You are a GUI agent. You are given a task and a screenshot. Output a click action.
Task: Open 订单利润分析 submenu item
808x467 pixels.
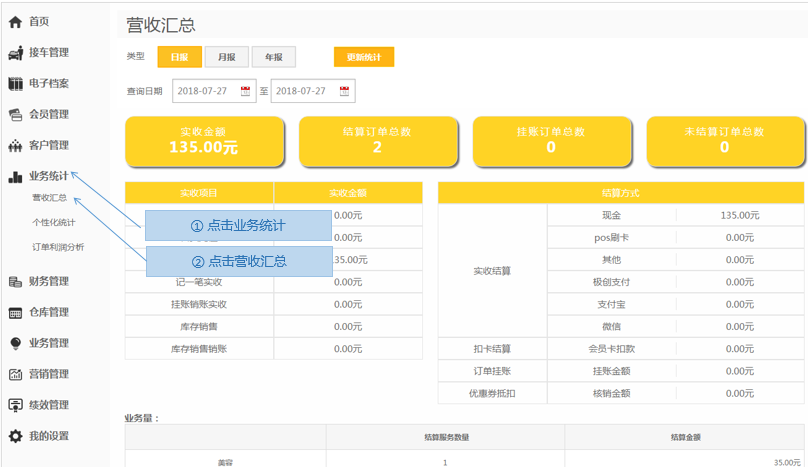58,246
